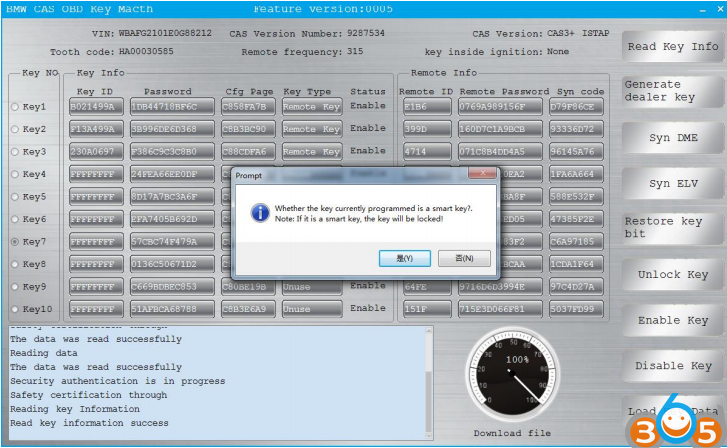Screen dimensions: 727x448
Task: Confirm the prompt with 是(Y) button
Action: [405, 258]
